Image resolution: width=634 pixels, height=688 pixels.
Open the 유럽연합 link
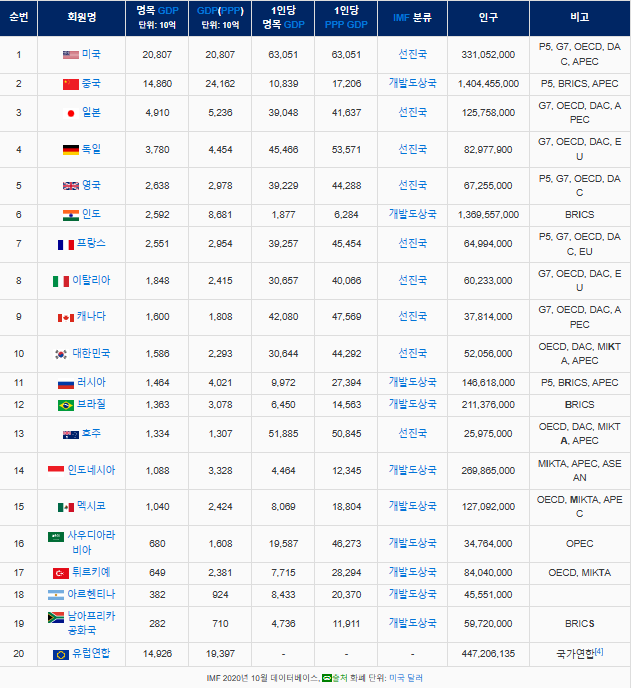[x=91, y=653]
